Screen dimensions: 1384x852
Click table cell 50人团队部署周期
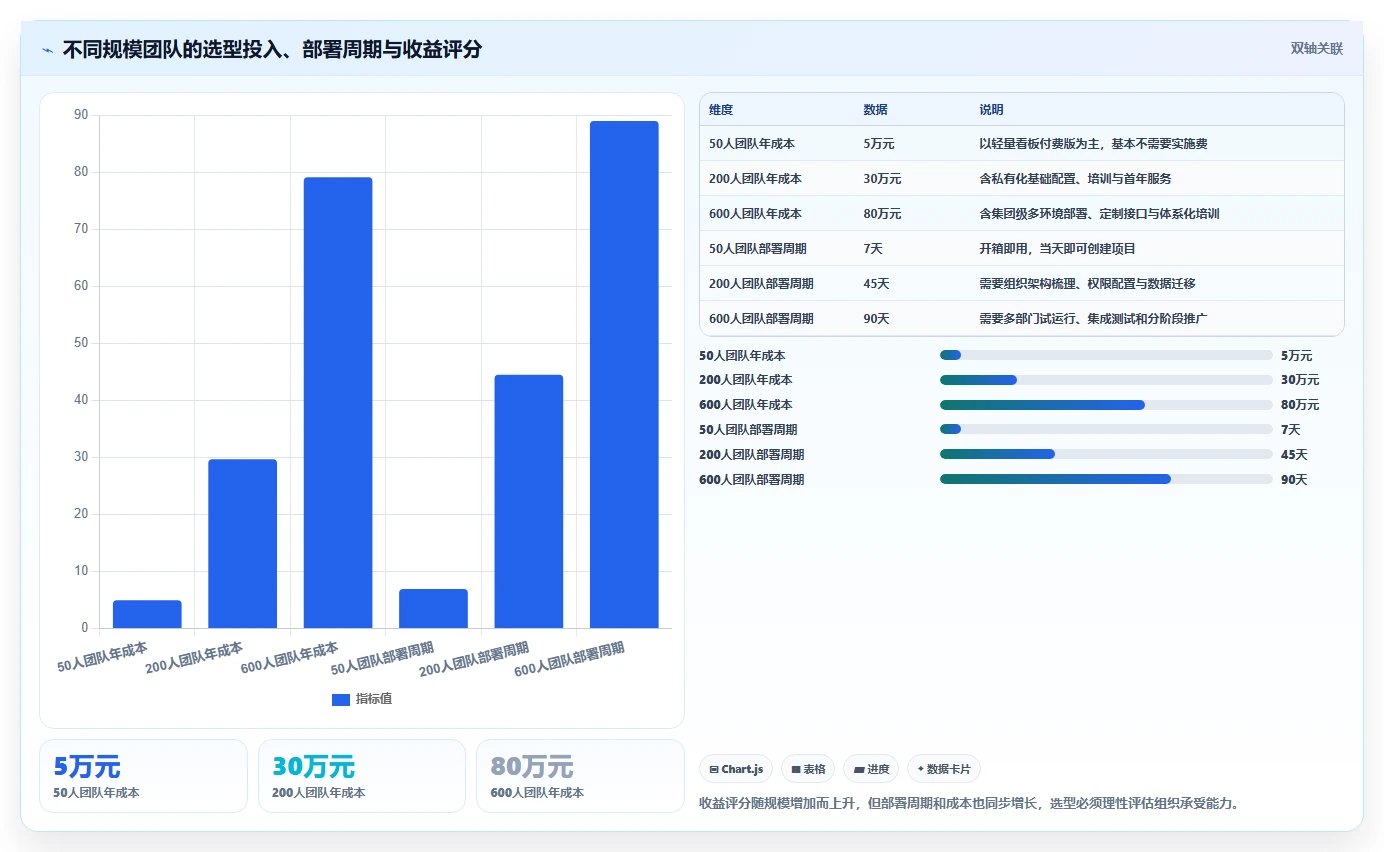pos(758,248)
